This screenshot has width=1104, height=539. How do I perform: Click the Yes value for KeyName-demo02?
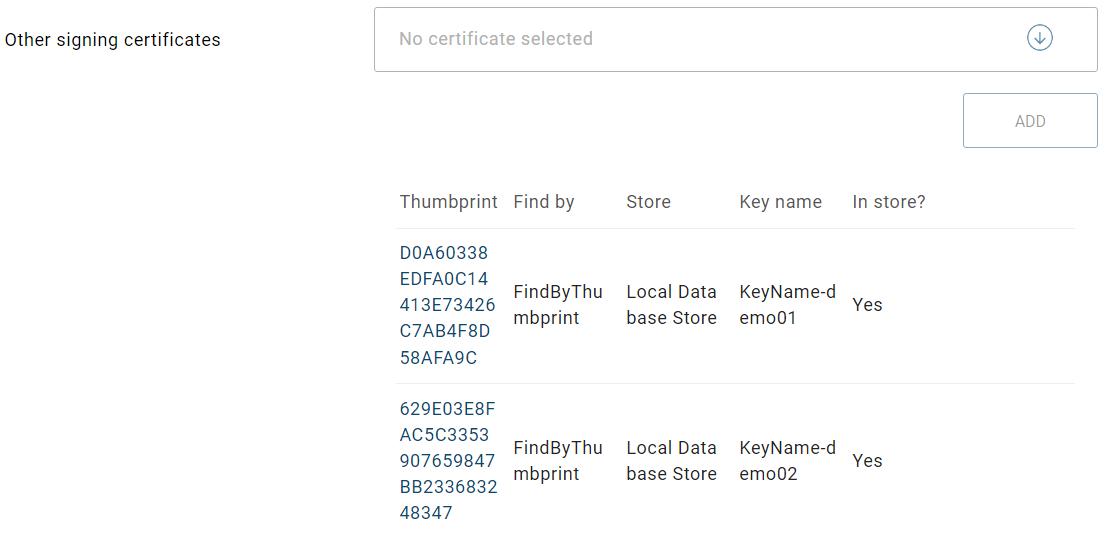[867, 461]
